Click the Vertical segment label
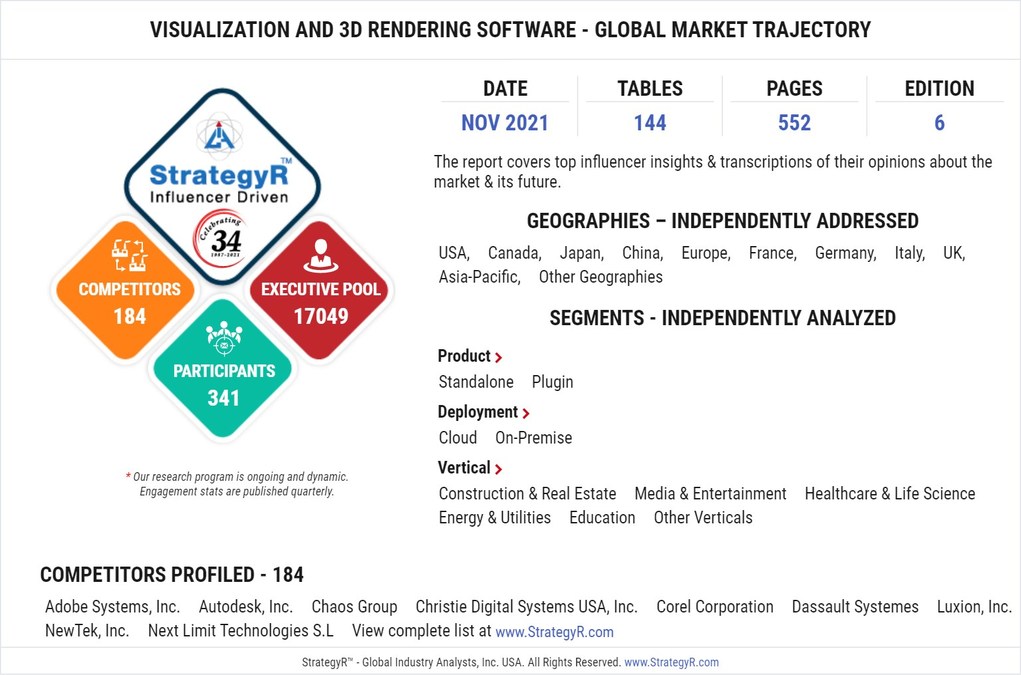 tap(464, 468)
